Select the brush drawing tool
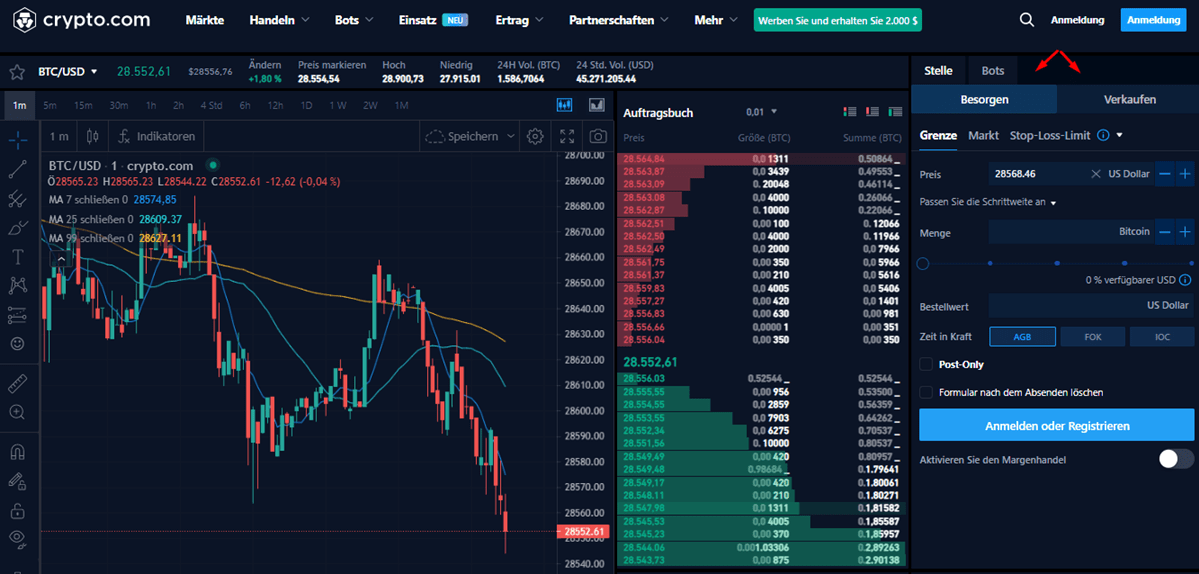Image resolution: width=1199 pixels, height=574 pixels. point(18,228)
